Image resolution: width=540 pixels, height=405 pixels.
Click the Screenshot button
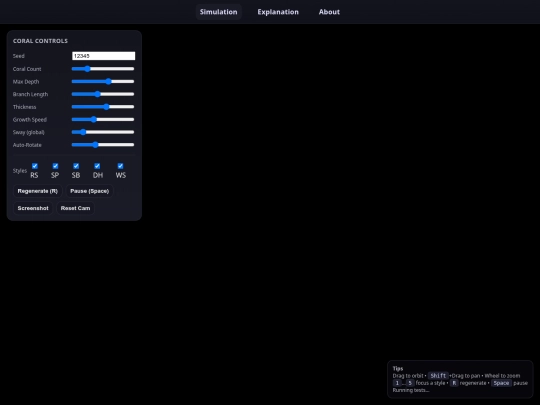click(x=33, y=208)
